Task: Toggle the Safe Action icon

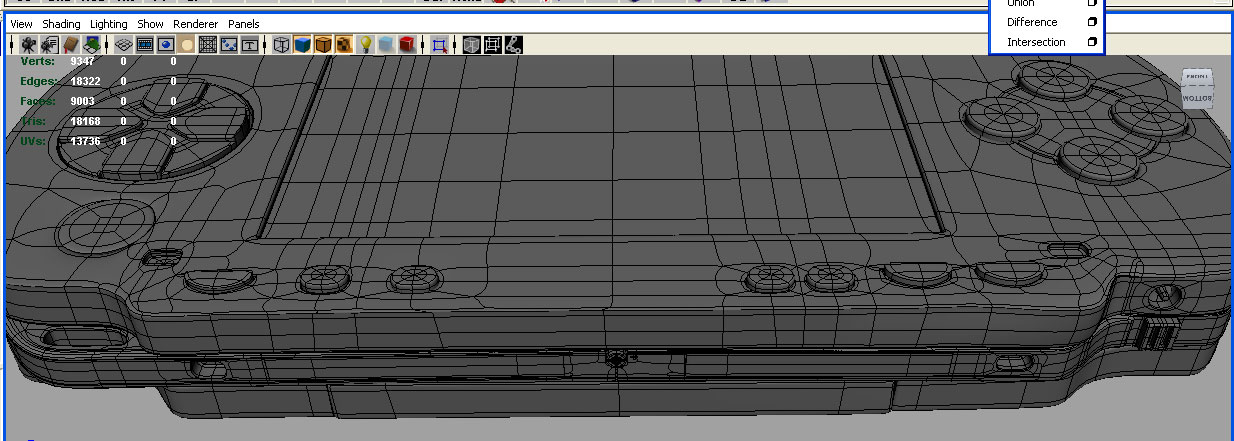Action: click(x=228, y=45)
